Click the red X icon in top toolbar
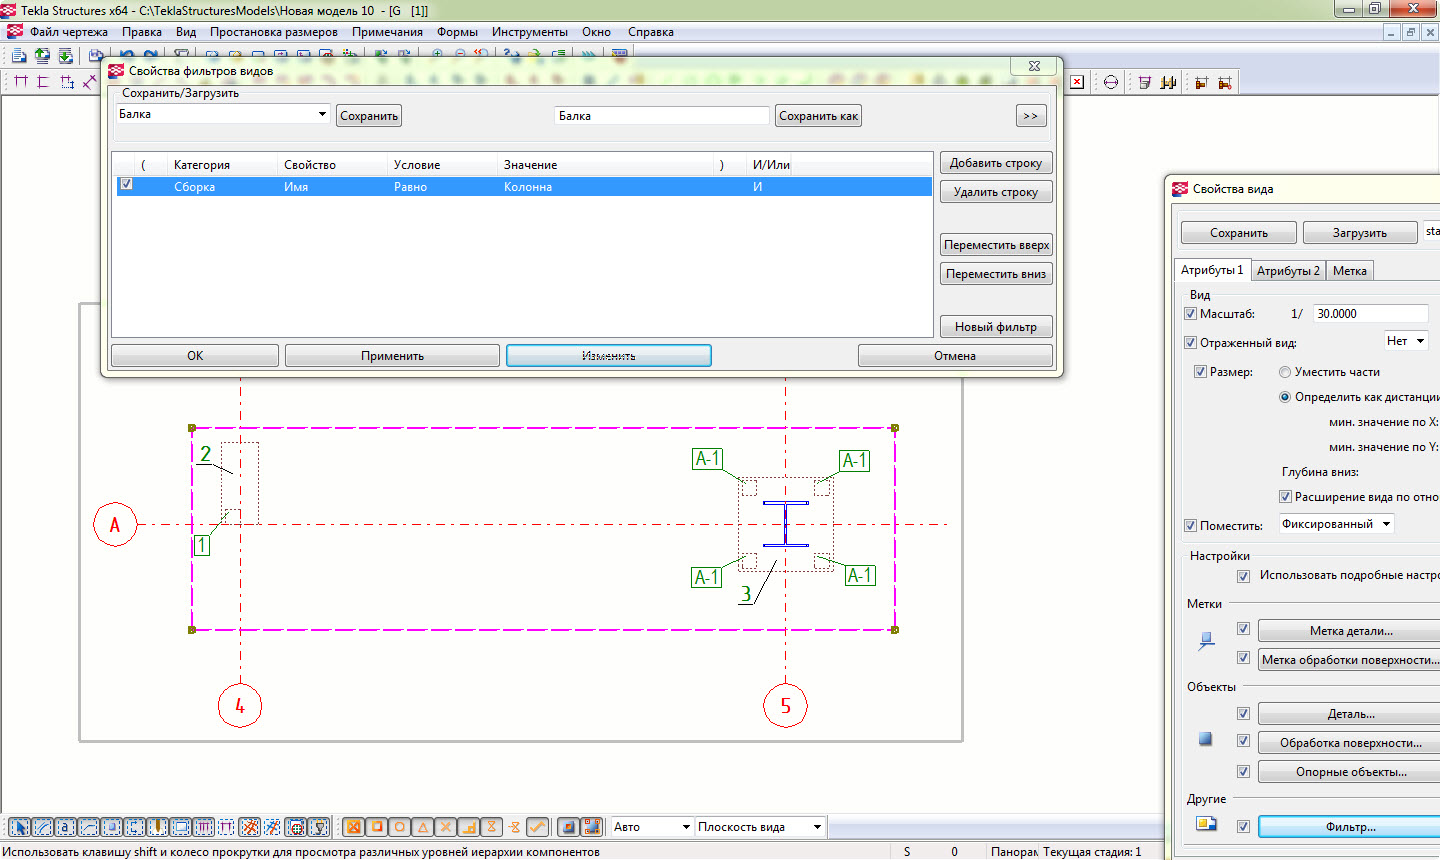Viewport: 1440px width, 860px height. pyautogui.click(x=1077, y=82)
